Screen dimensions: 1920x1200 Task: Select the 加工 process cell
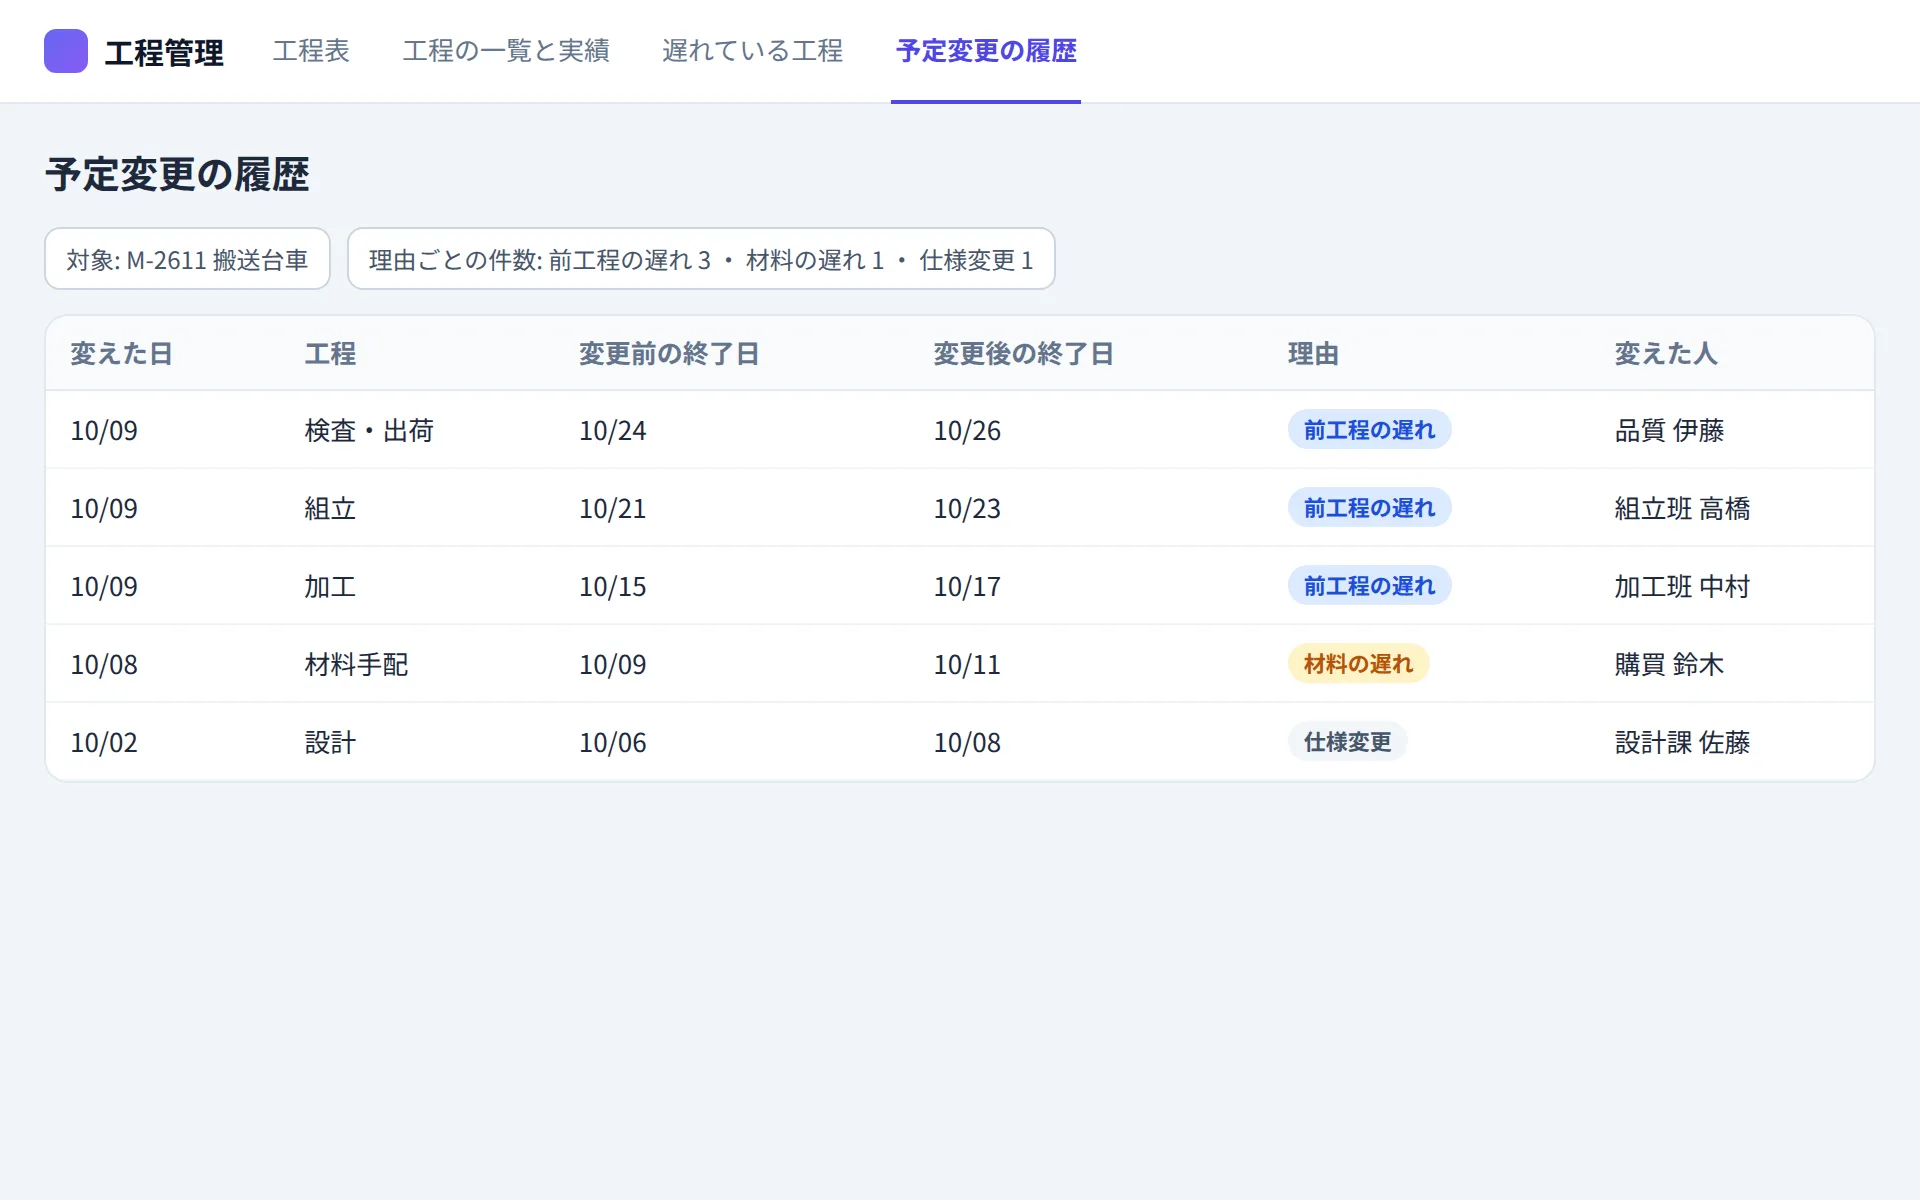(330, 587)
